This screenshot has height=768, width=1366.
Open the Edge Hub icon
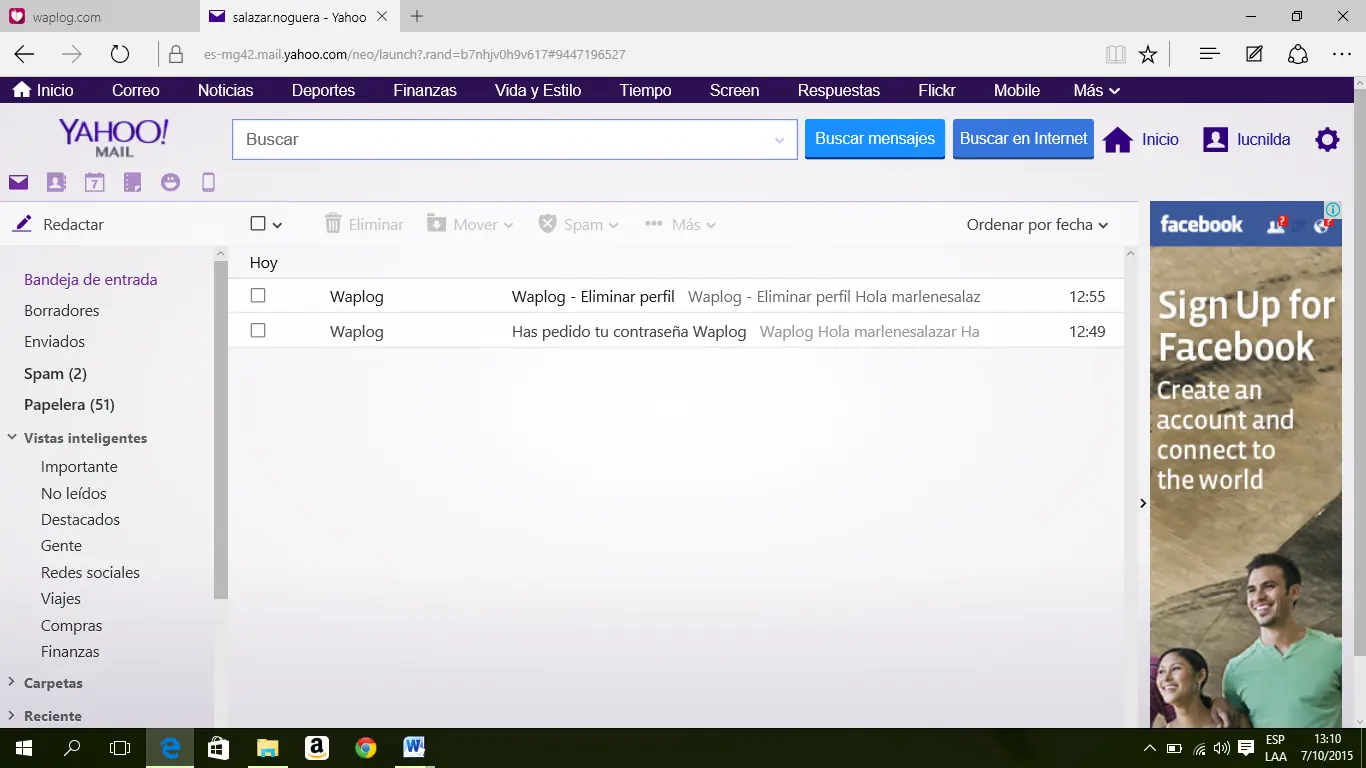(1209, 54)
